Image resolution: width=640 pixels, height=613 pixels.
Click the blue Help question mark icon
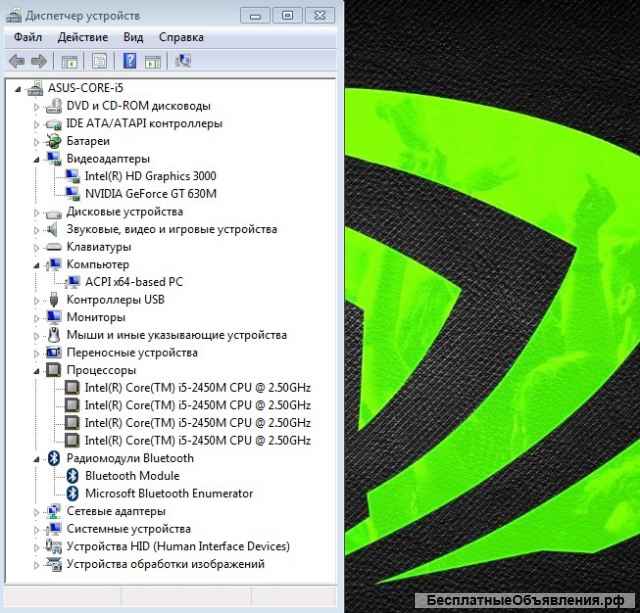[130, 61]
